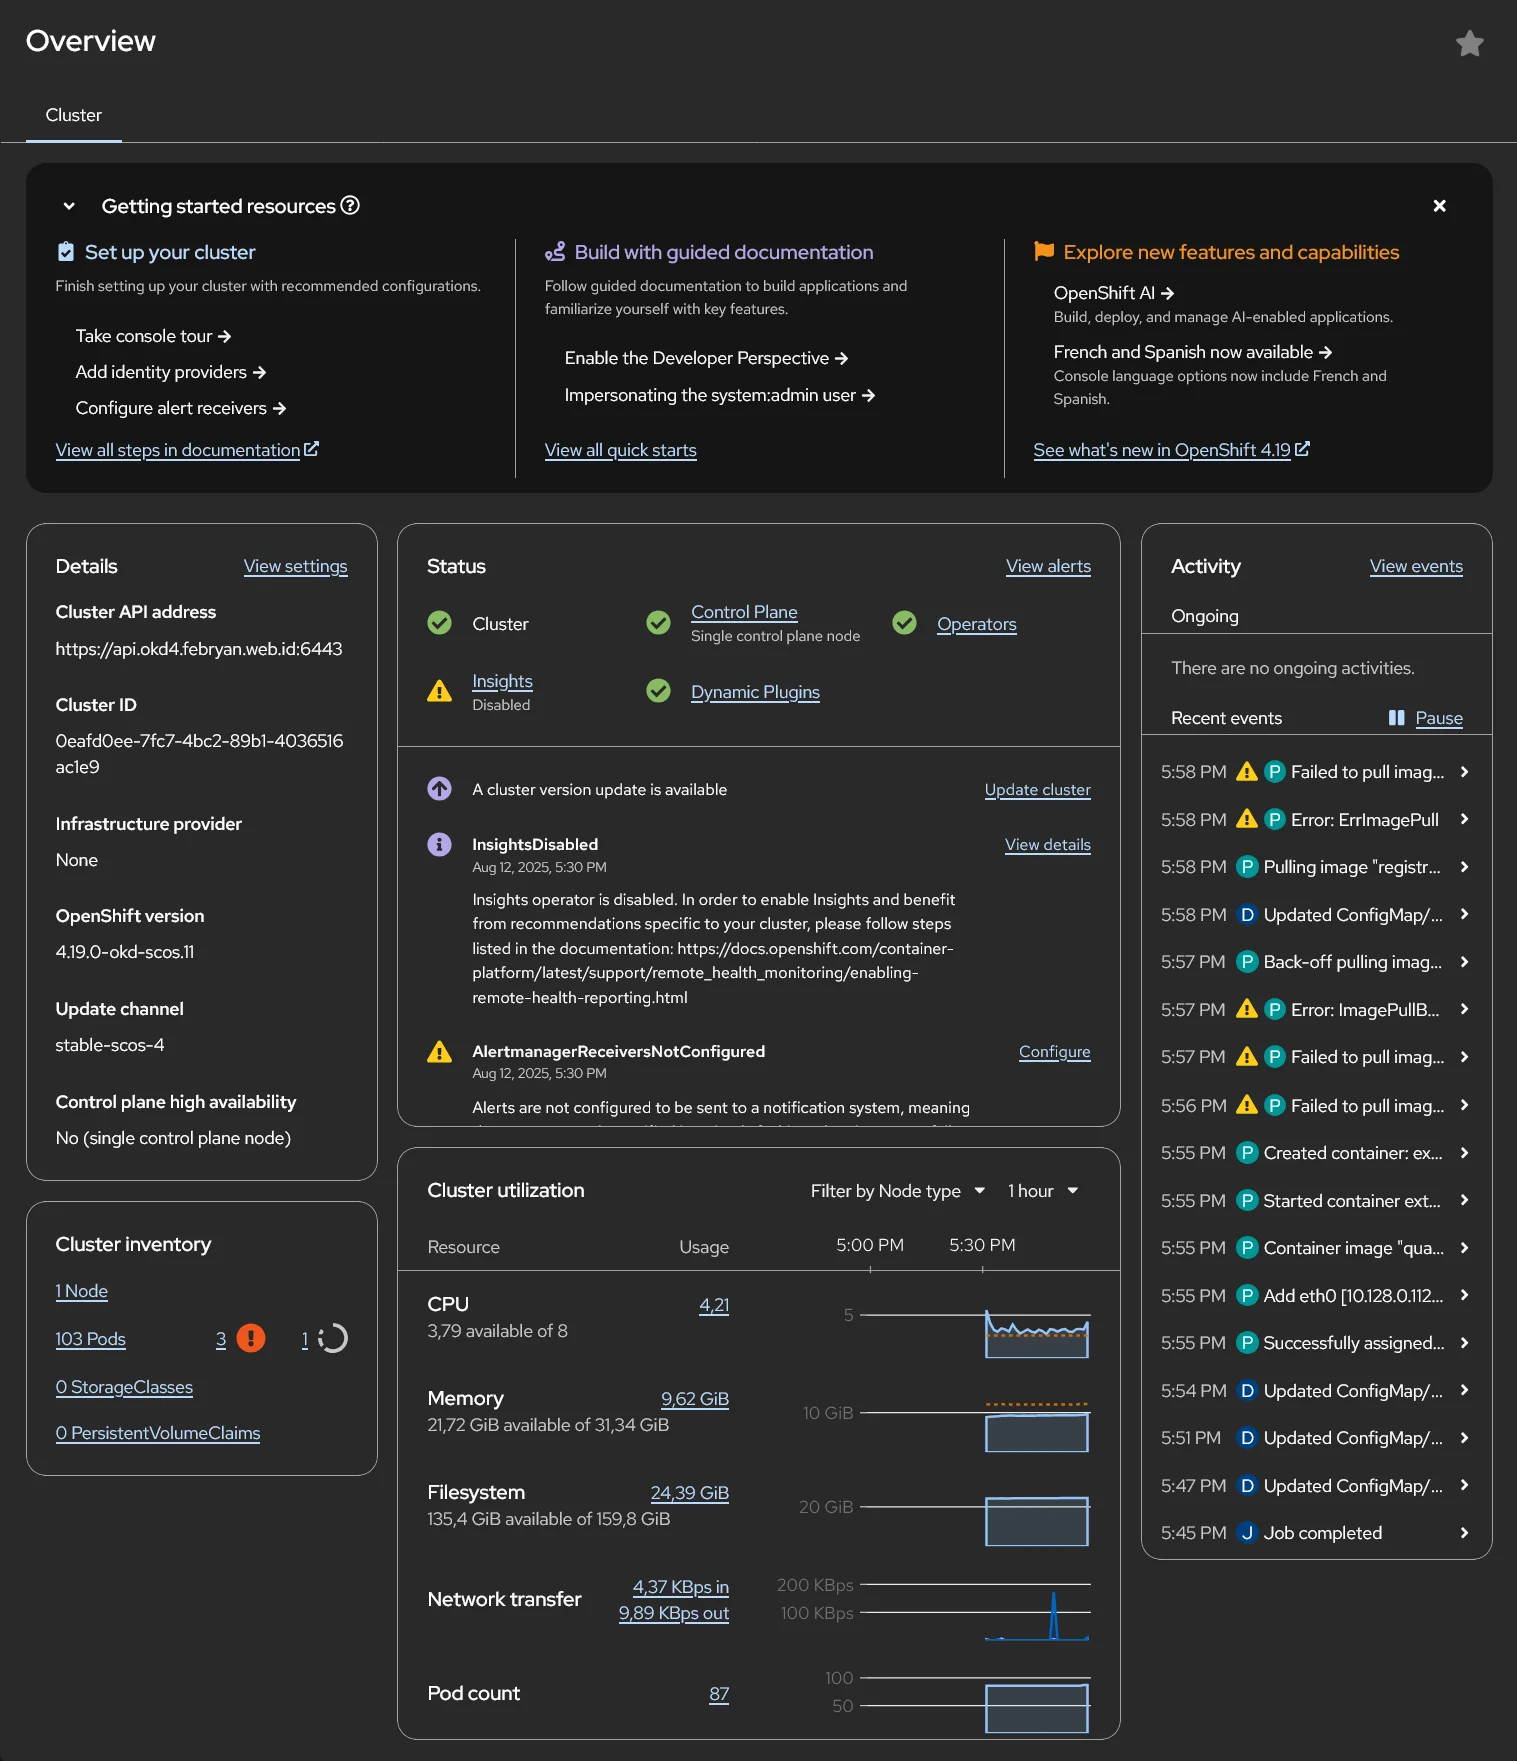Expand the 5:58 PM Failed to pull image event
Image resolution: width=1517 pixels, height=1761 pixels.
point(1464,771)
